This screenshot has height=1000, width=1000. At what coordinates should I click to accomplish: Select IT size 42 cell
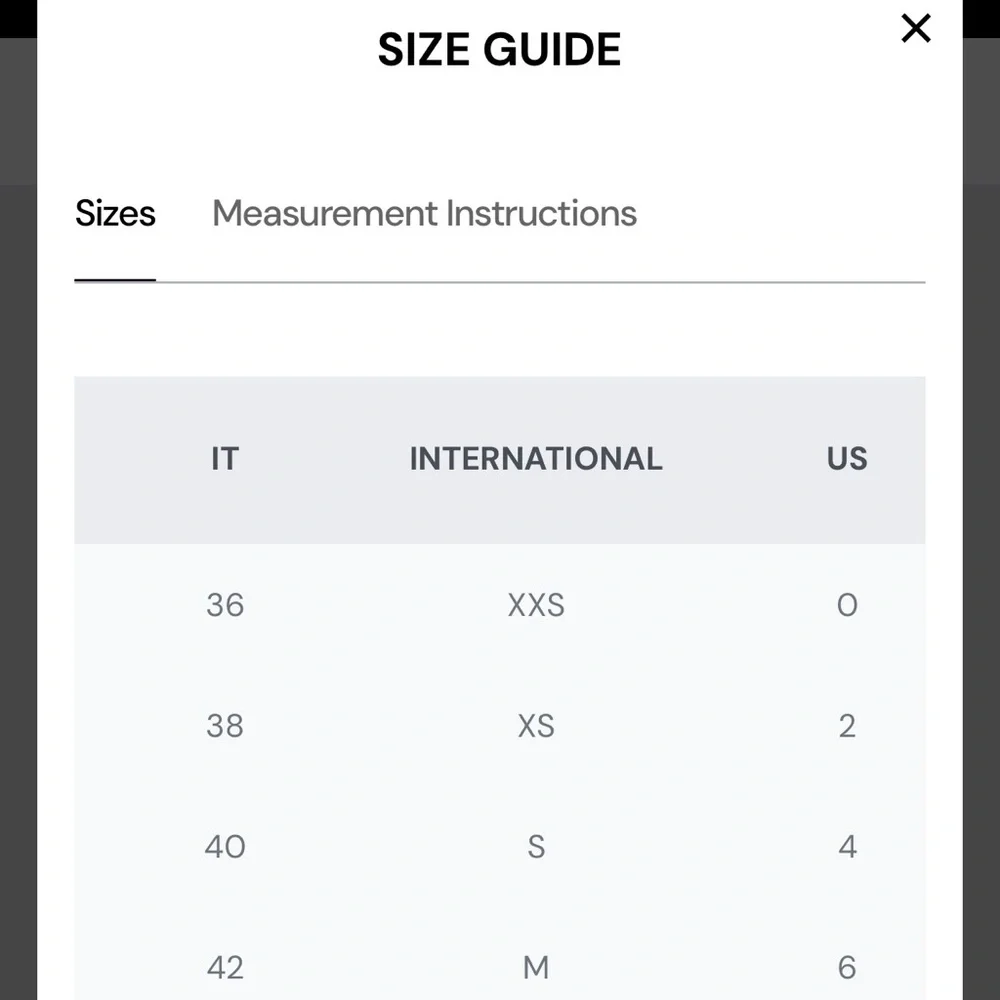click(x=225, y=967)
